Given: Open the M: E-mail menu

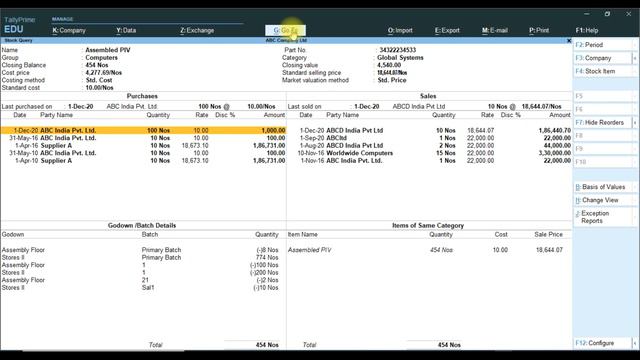Looking at the screenshot, I should pyautogui.click(x=495, y=30).
